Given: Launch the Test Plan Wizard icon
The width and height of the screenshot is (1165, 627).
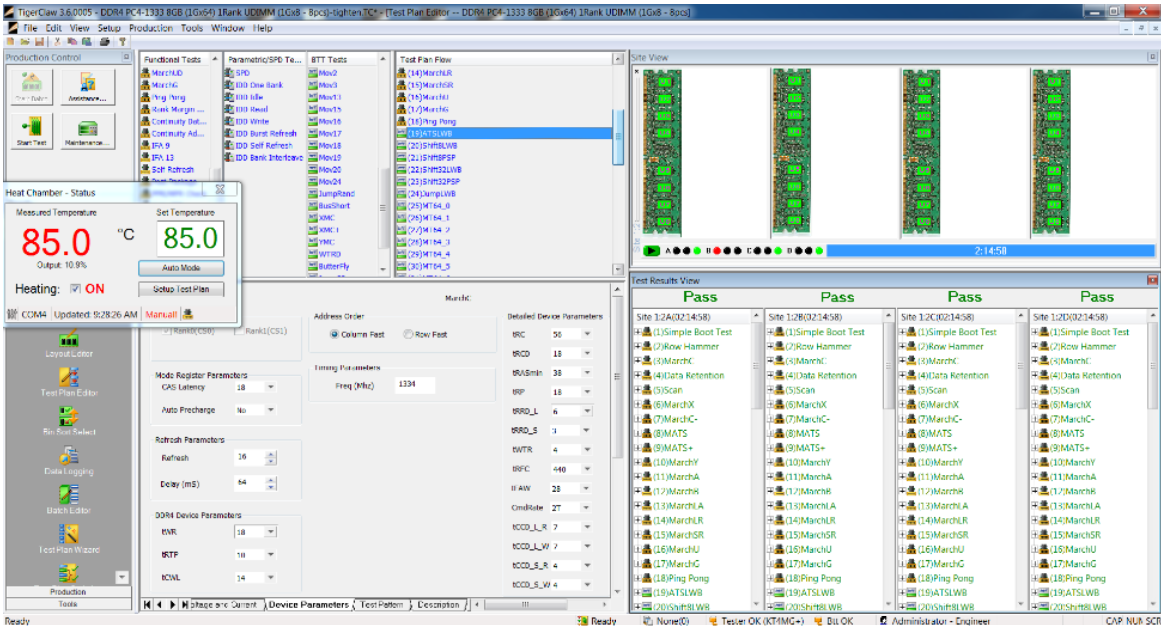Looking at the screenshot, I should coord(68,536).
